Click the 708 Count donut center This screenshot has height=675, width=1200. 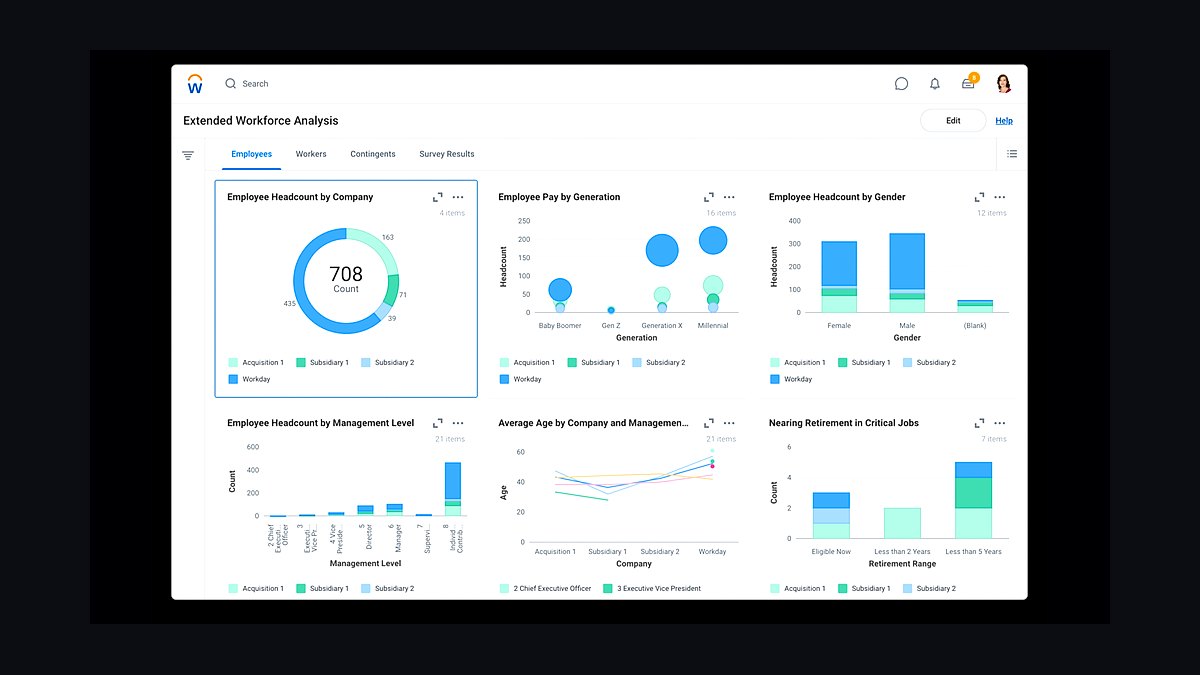tap(346, 279)
